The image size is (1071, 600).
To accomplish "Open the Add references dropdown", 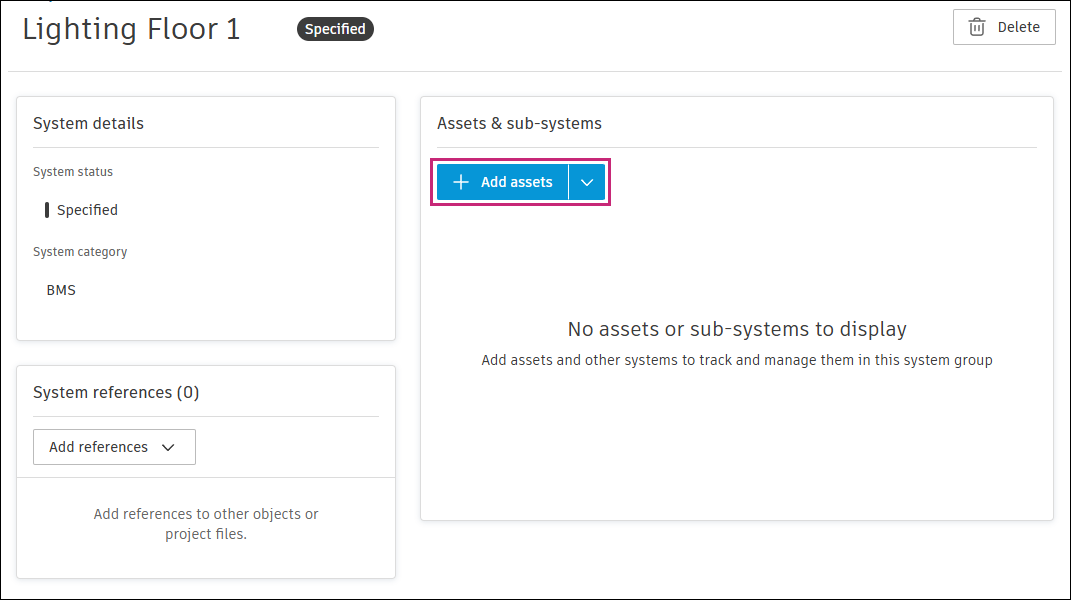I will (x=114, y=447).
